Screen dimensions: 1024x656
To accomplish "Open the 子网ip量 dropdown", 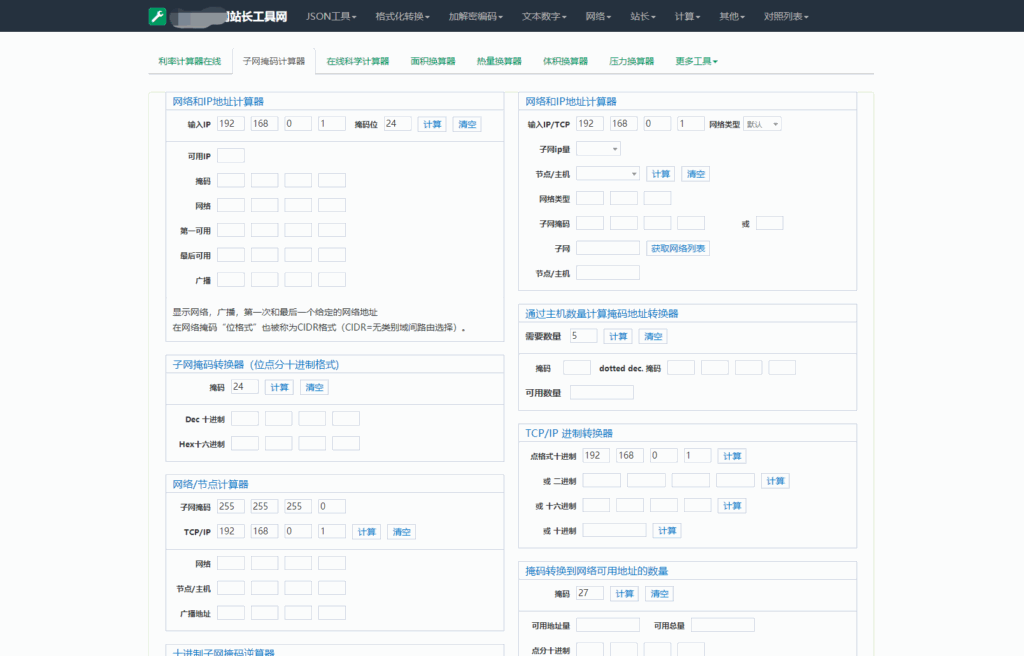I will tap(598, 149).
